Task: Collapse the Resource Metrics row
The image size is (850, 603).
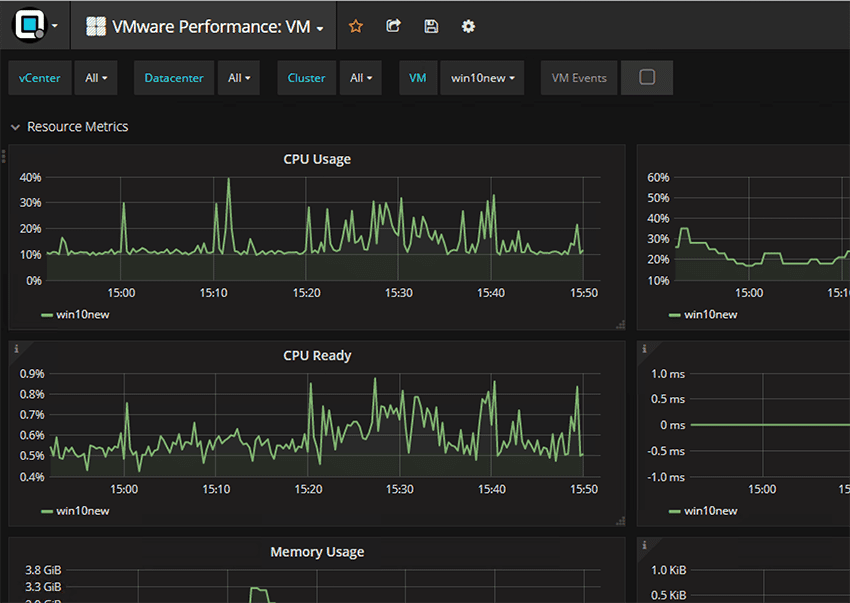Action: 15,127
